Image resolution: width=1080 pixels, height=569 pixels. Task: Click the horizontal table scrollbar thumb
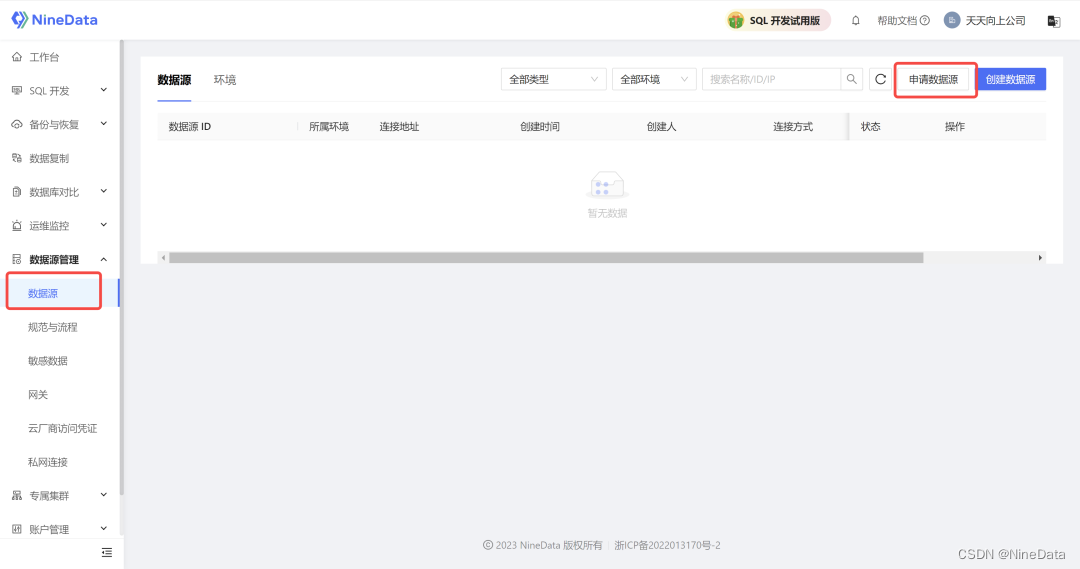[x=546, y=258]
